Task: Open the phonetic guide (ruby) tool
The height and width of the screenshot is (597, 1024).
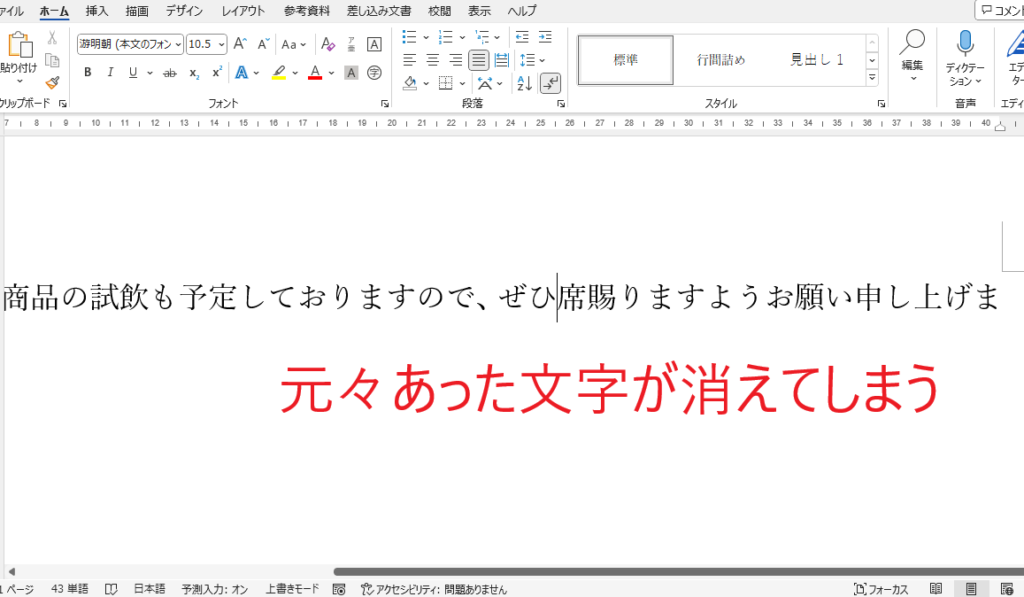Action: [351, 44]
